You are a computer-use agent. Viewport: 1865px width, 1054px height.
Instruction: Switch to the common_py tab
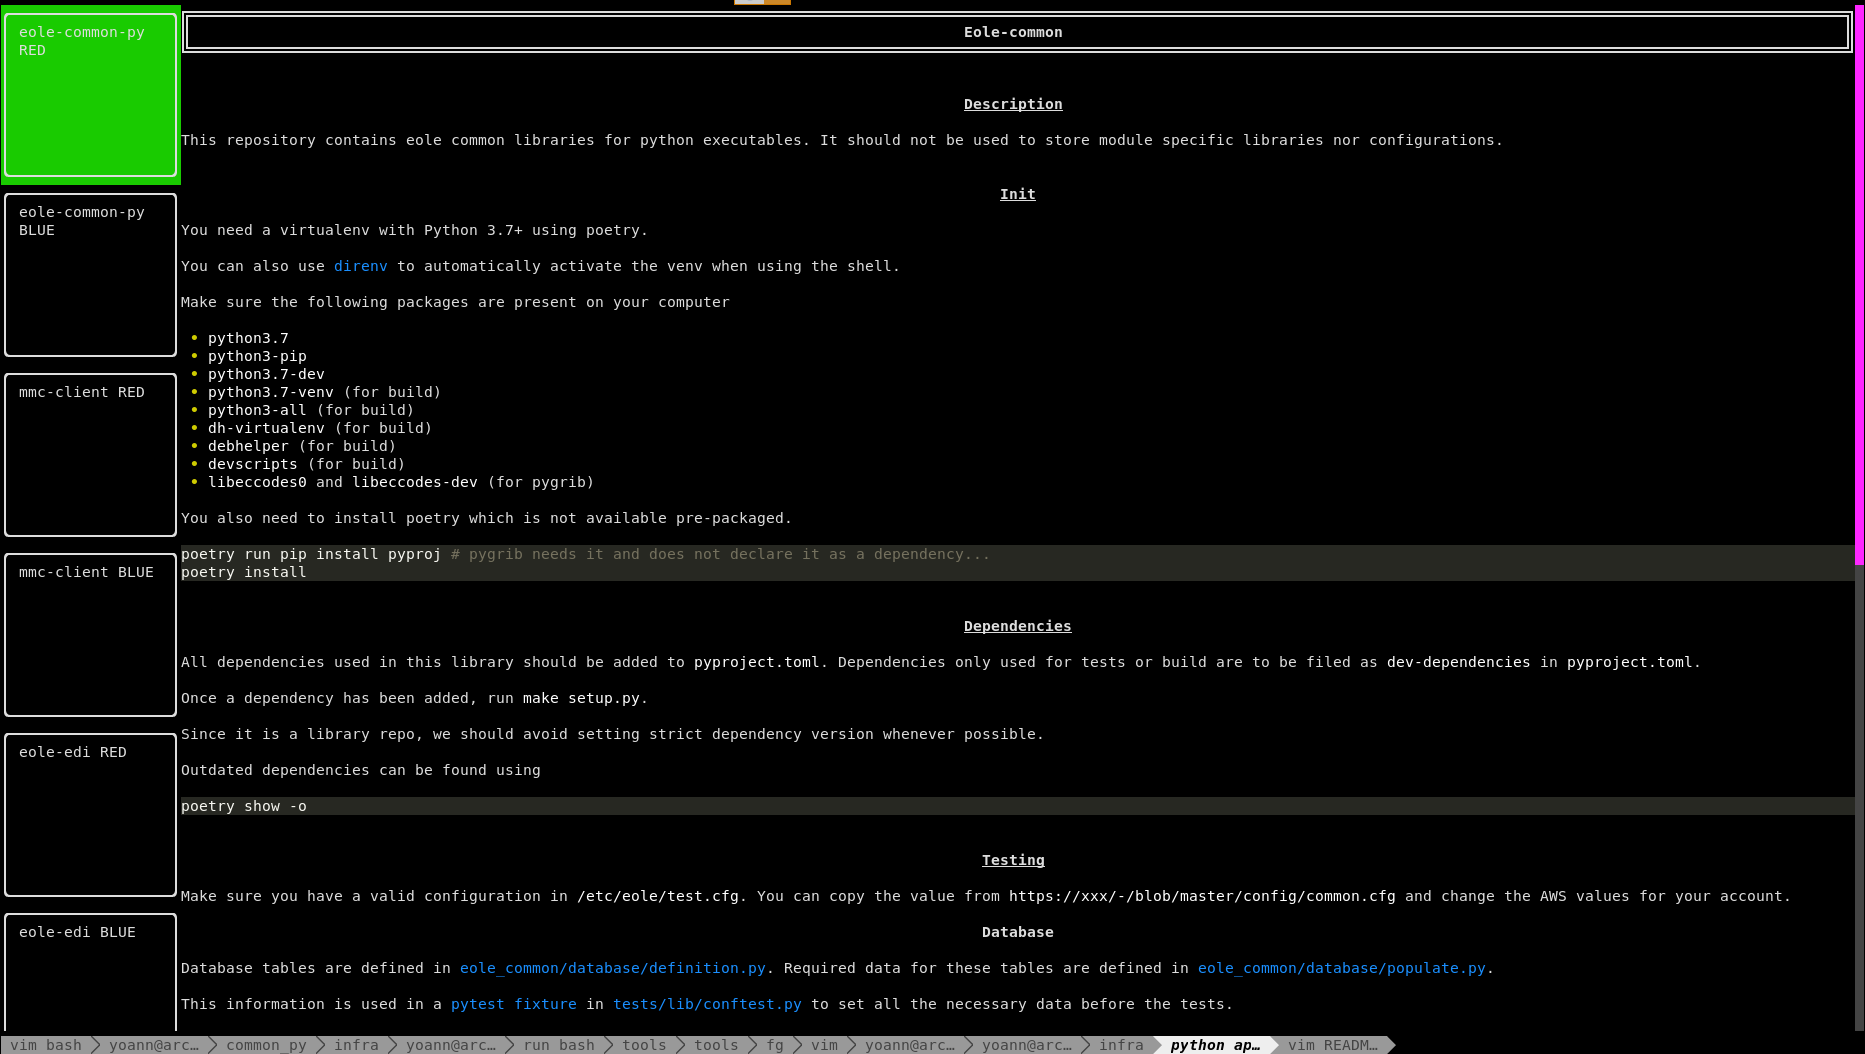[266, 1045]
